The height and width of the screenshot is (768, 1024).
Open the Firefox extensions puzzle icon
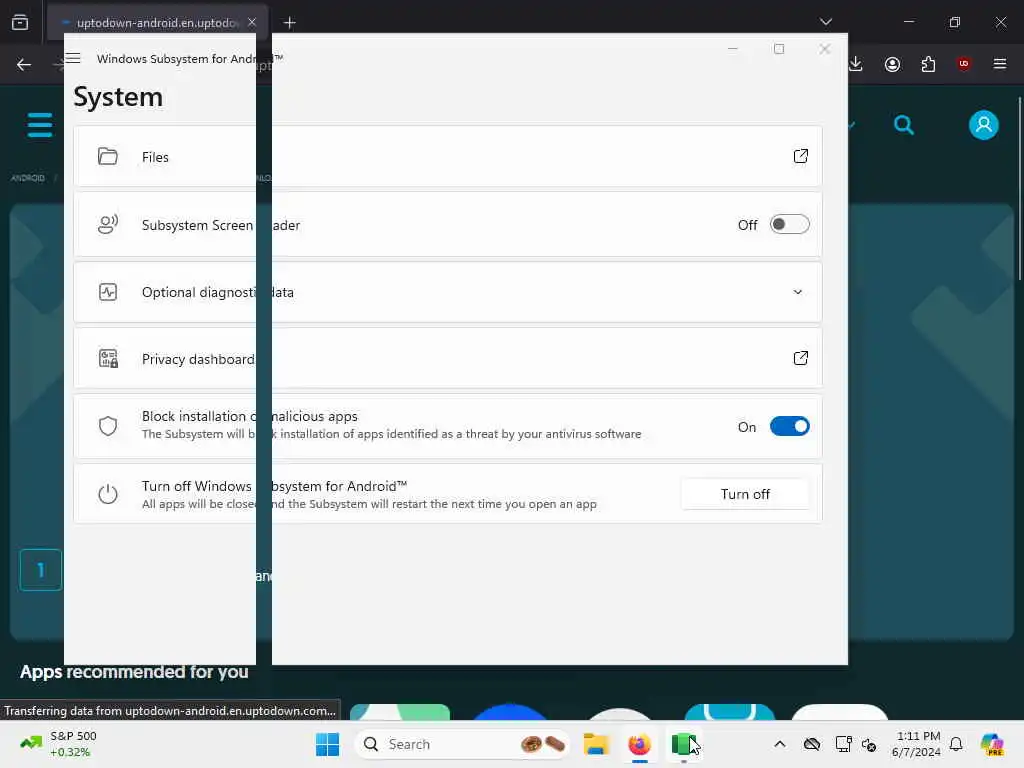(928, 64)
